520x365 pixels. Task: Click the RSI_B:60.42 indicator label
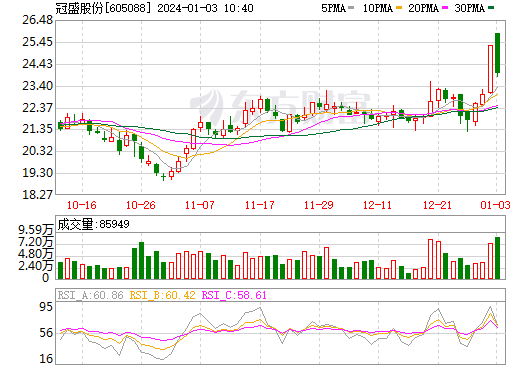[162, 295]
